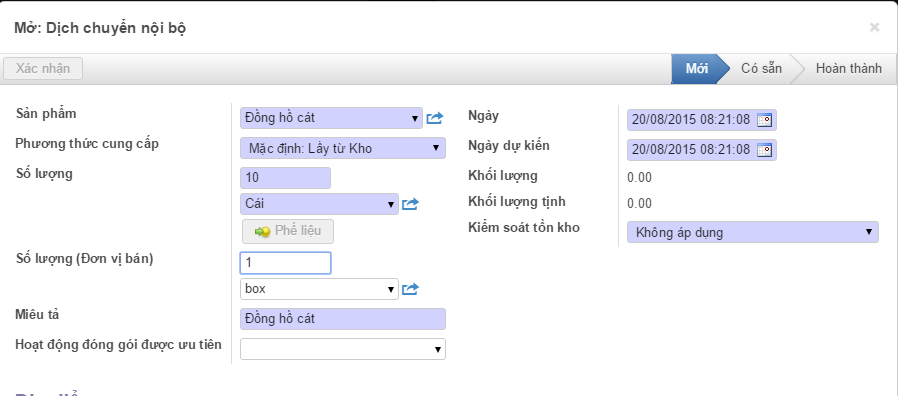
Task: Open external link icon next to Cái unit
Action: pos(410,204)
